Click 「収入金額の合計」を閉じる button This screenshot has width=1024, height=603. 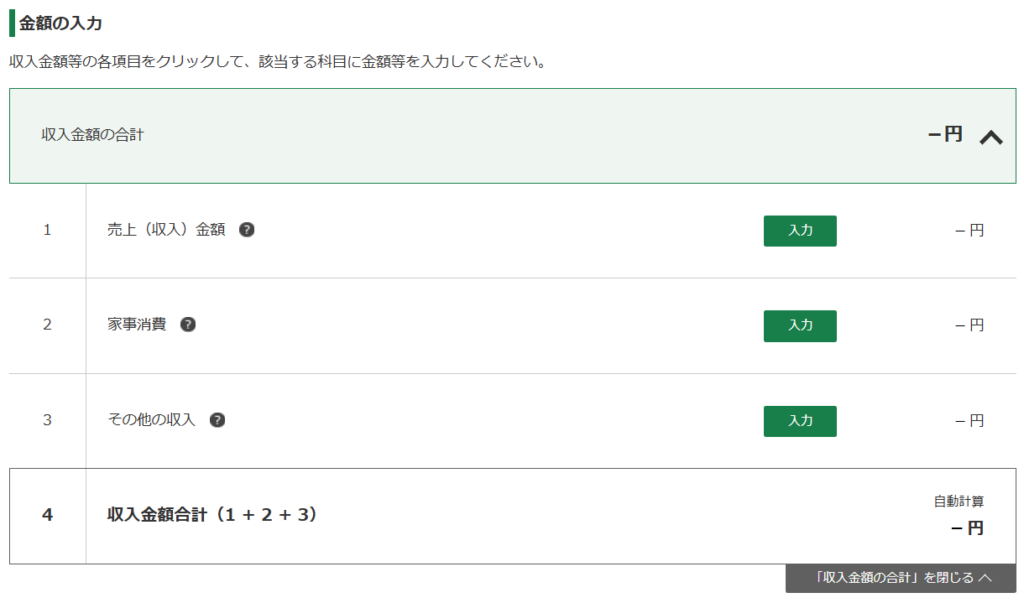901,578
